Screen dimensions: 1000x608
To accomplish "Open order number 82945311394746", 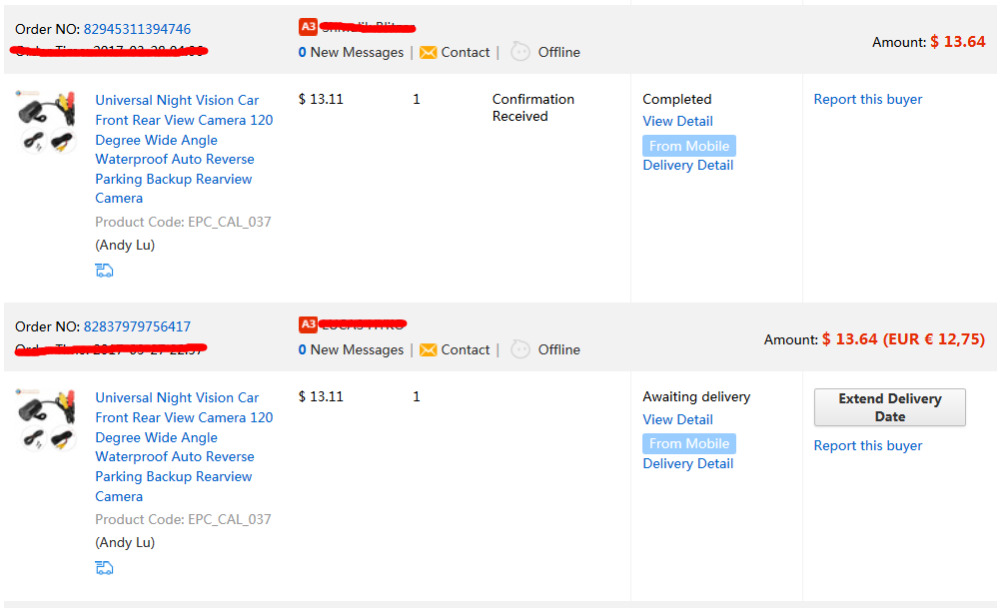I will 137,29.
